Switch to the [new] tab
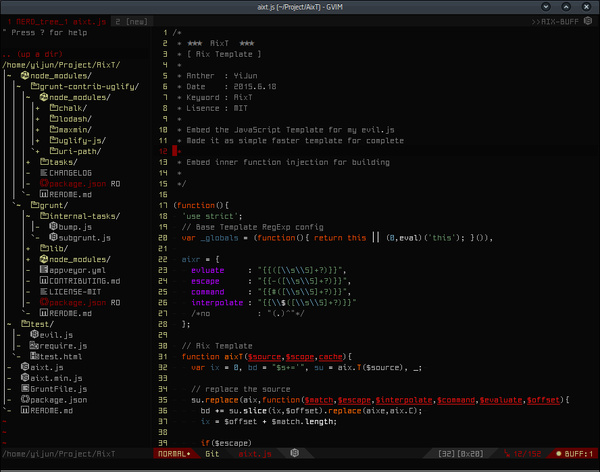Viewport: 600px width, 472px height. pos(132,21)
